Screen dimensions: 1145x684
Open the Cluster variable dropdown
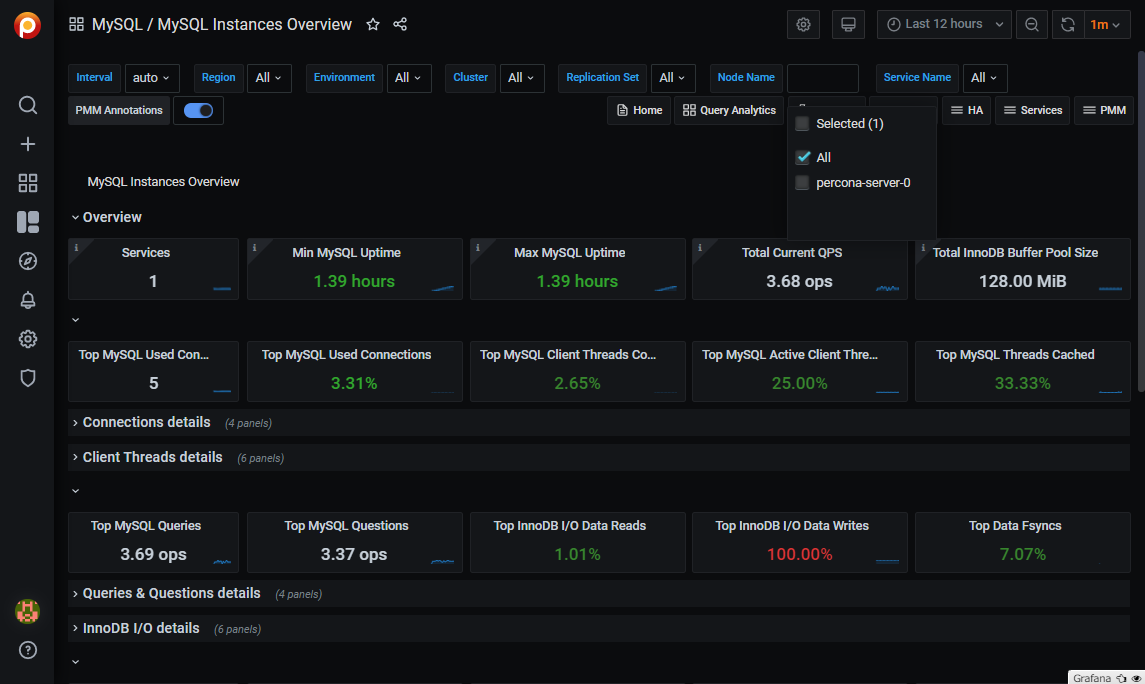(522, 78)
